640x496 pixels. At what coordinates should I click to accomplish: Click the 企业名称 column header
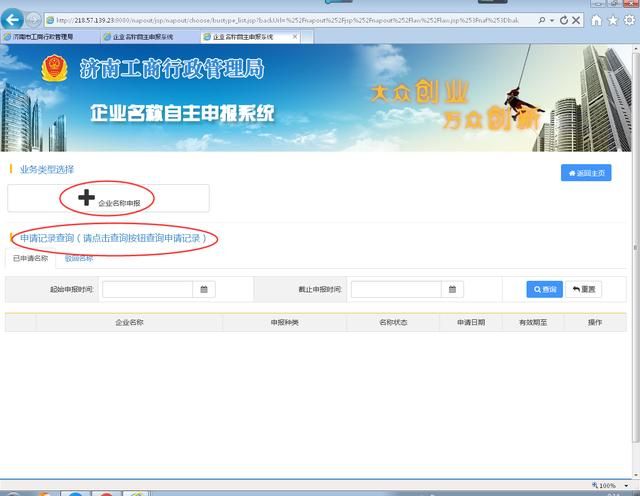click(x=129, y=323)
